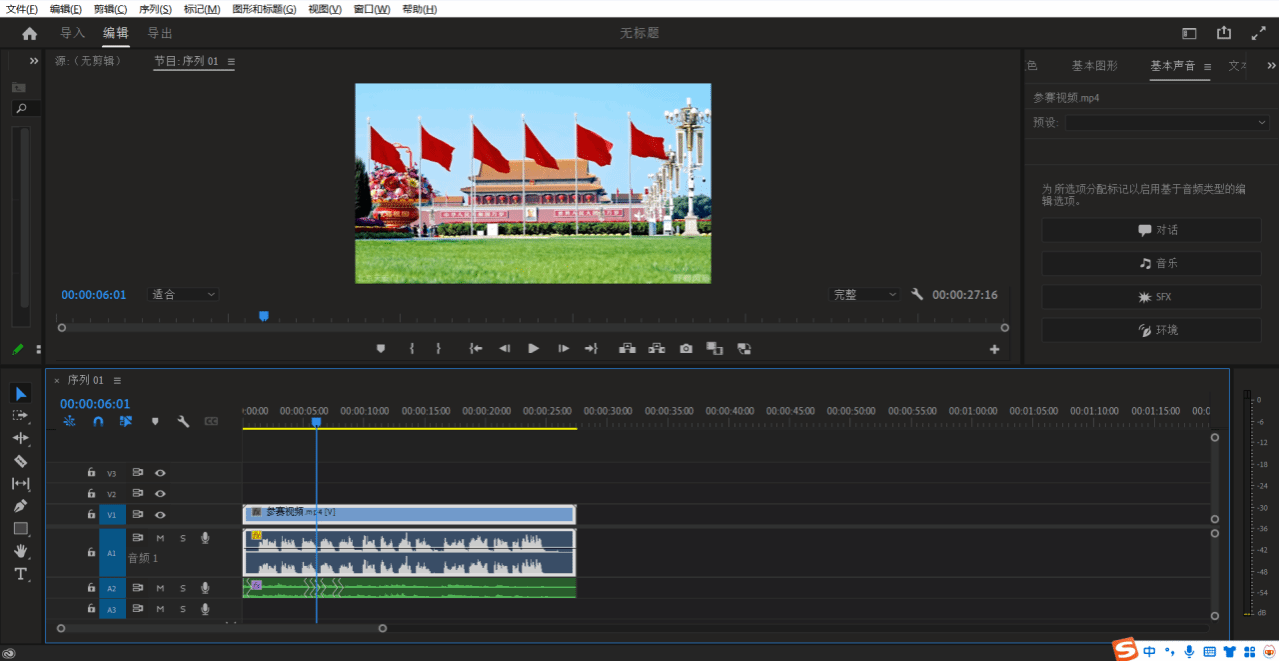Open the 序列(S) menu
1280x661 pixels.
point(155,9)
